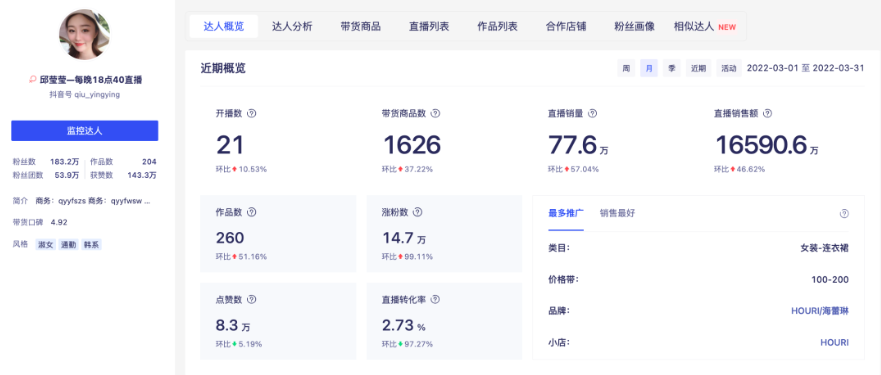Click the 通勤 style tag
This screenshot has width=881, height=375.
pos(69,245)
